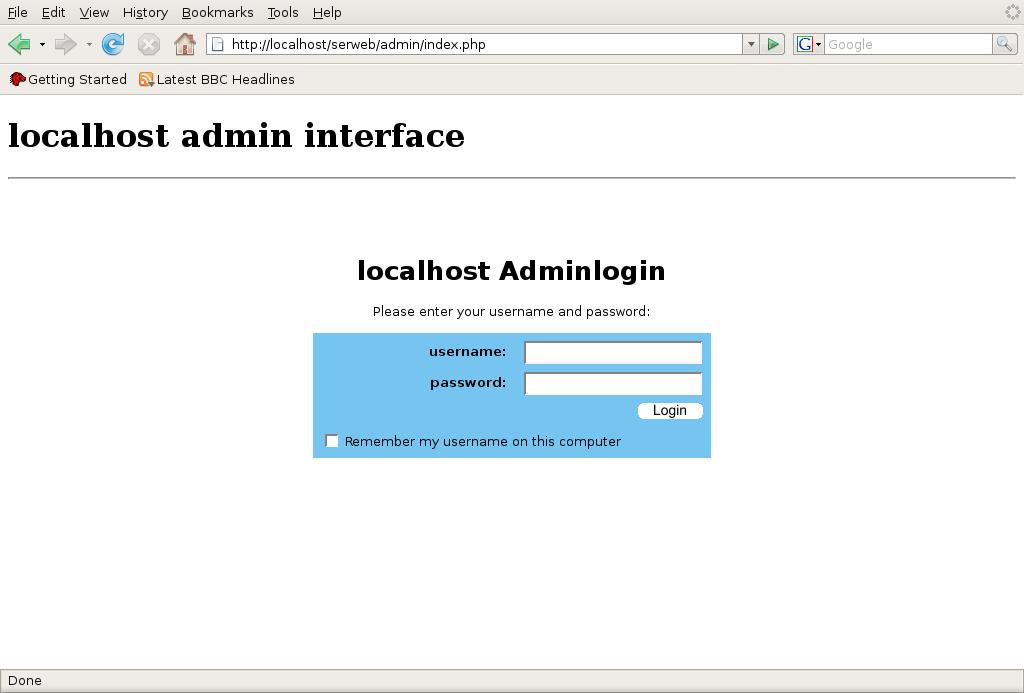Open the History menu
The image size is (1024, 693).
click(145, 12)
